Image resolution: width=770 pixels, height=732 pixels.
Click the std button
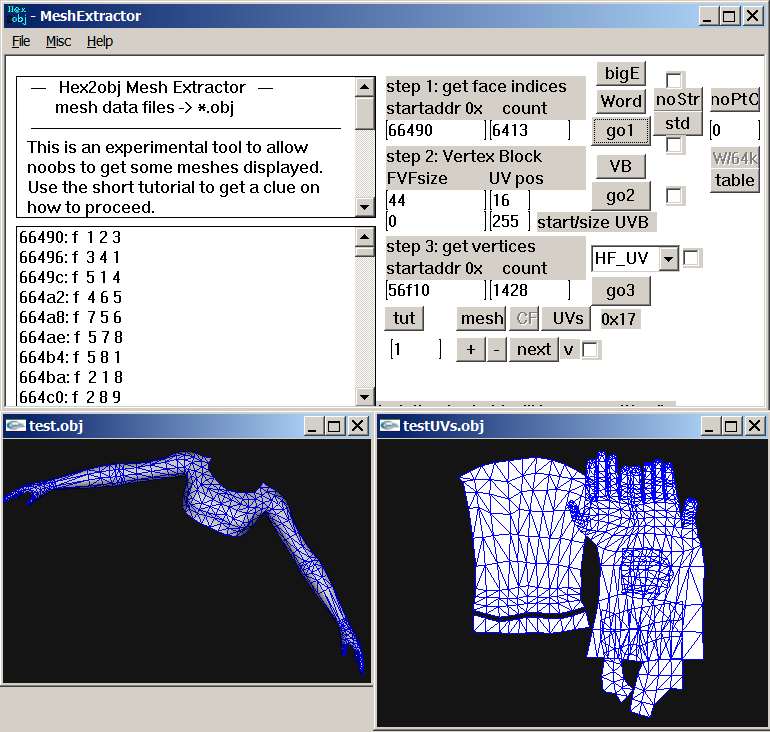pyautogui.click(x=677, y=123)
